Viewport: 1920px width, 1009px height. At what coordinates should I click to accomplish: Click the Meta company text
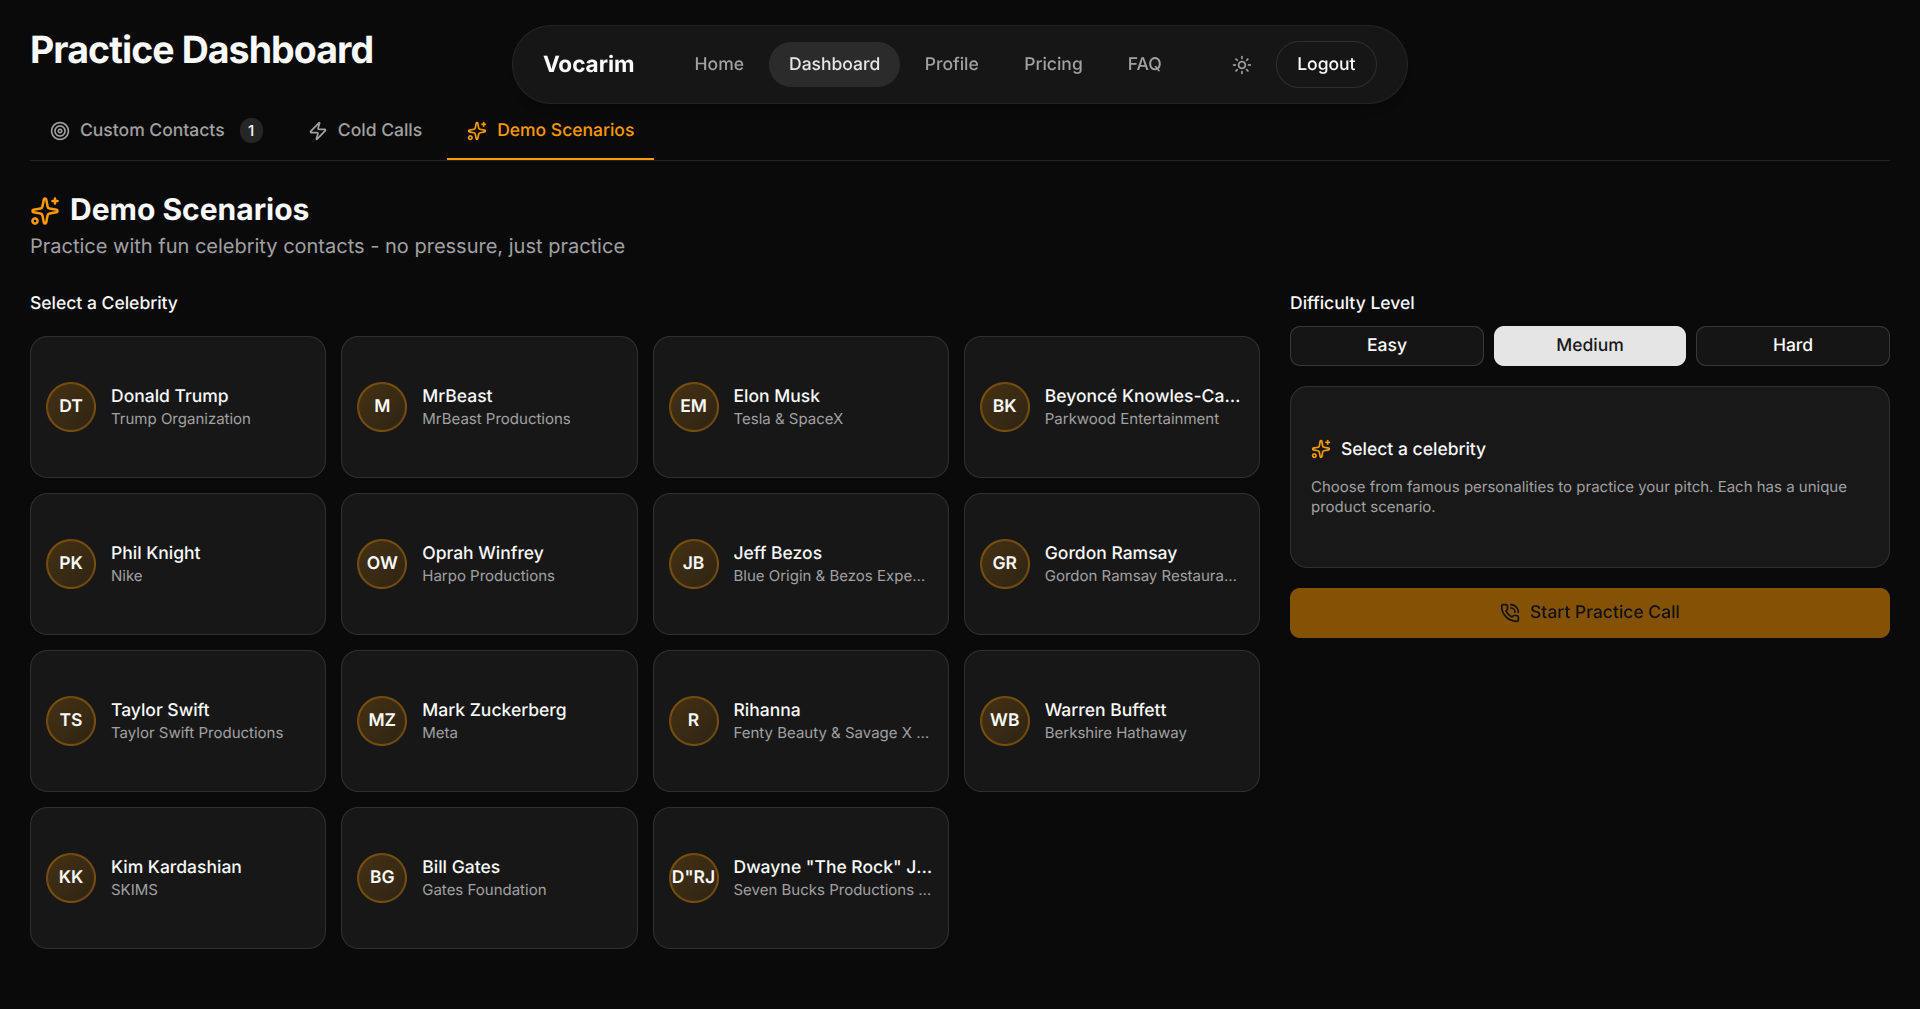click(x=440, y=733)
